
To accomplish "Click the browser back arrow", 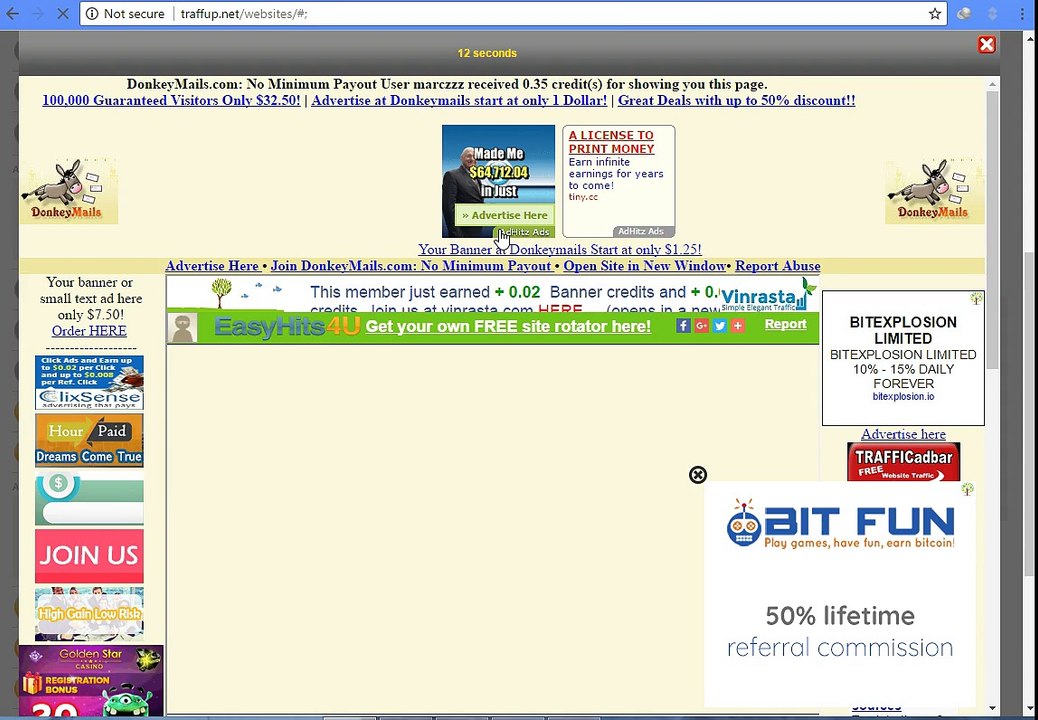I will [12, 13].
